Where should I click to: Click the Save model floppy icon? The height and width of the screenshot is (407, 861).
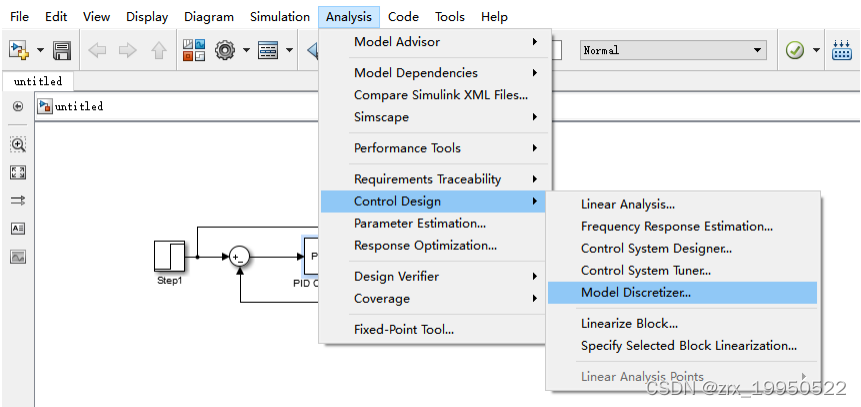pyautogui.click(x=62, y=51)
